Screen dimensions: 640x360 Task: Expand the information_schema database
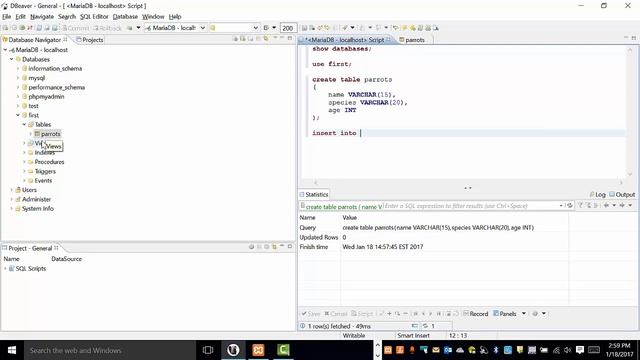coord(18,69)
